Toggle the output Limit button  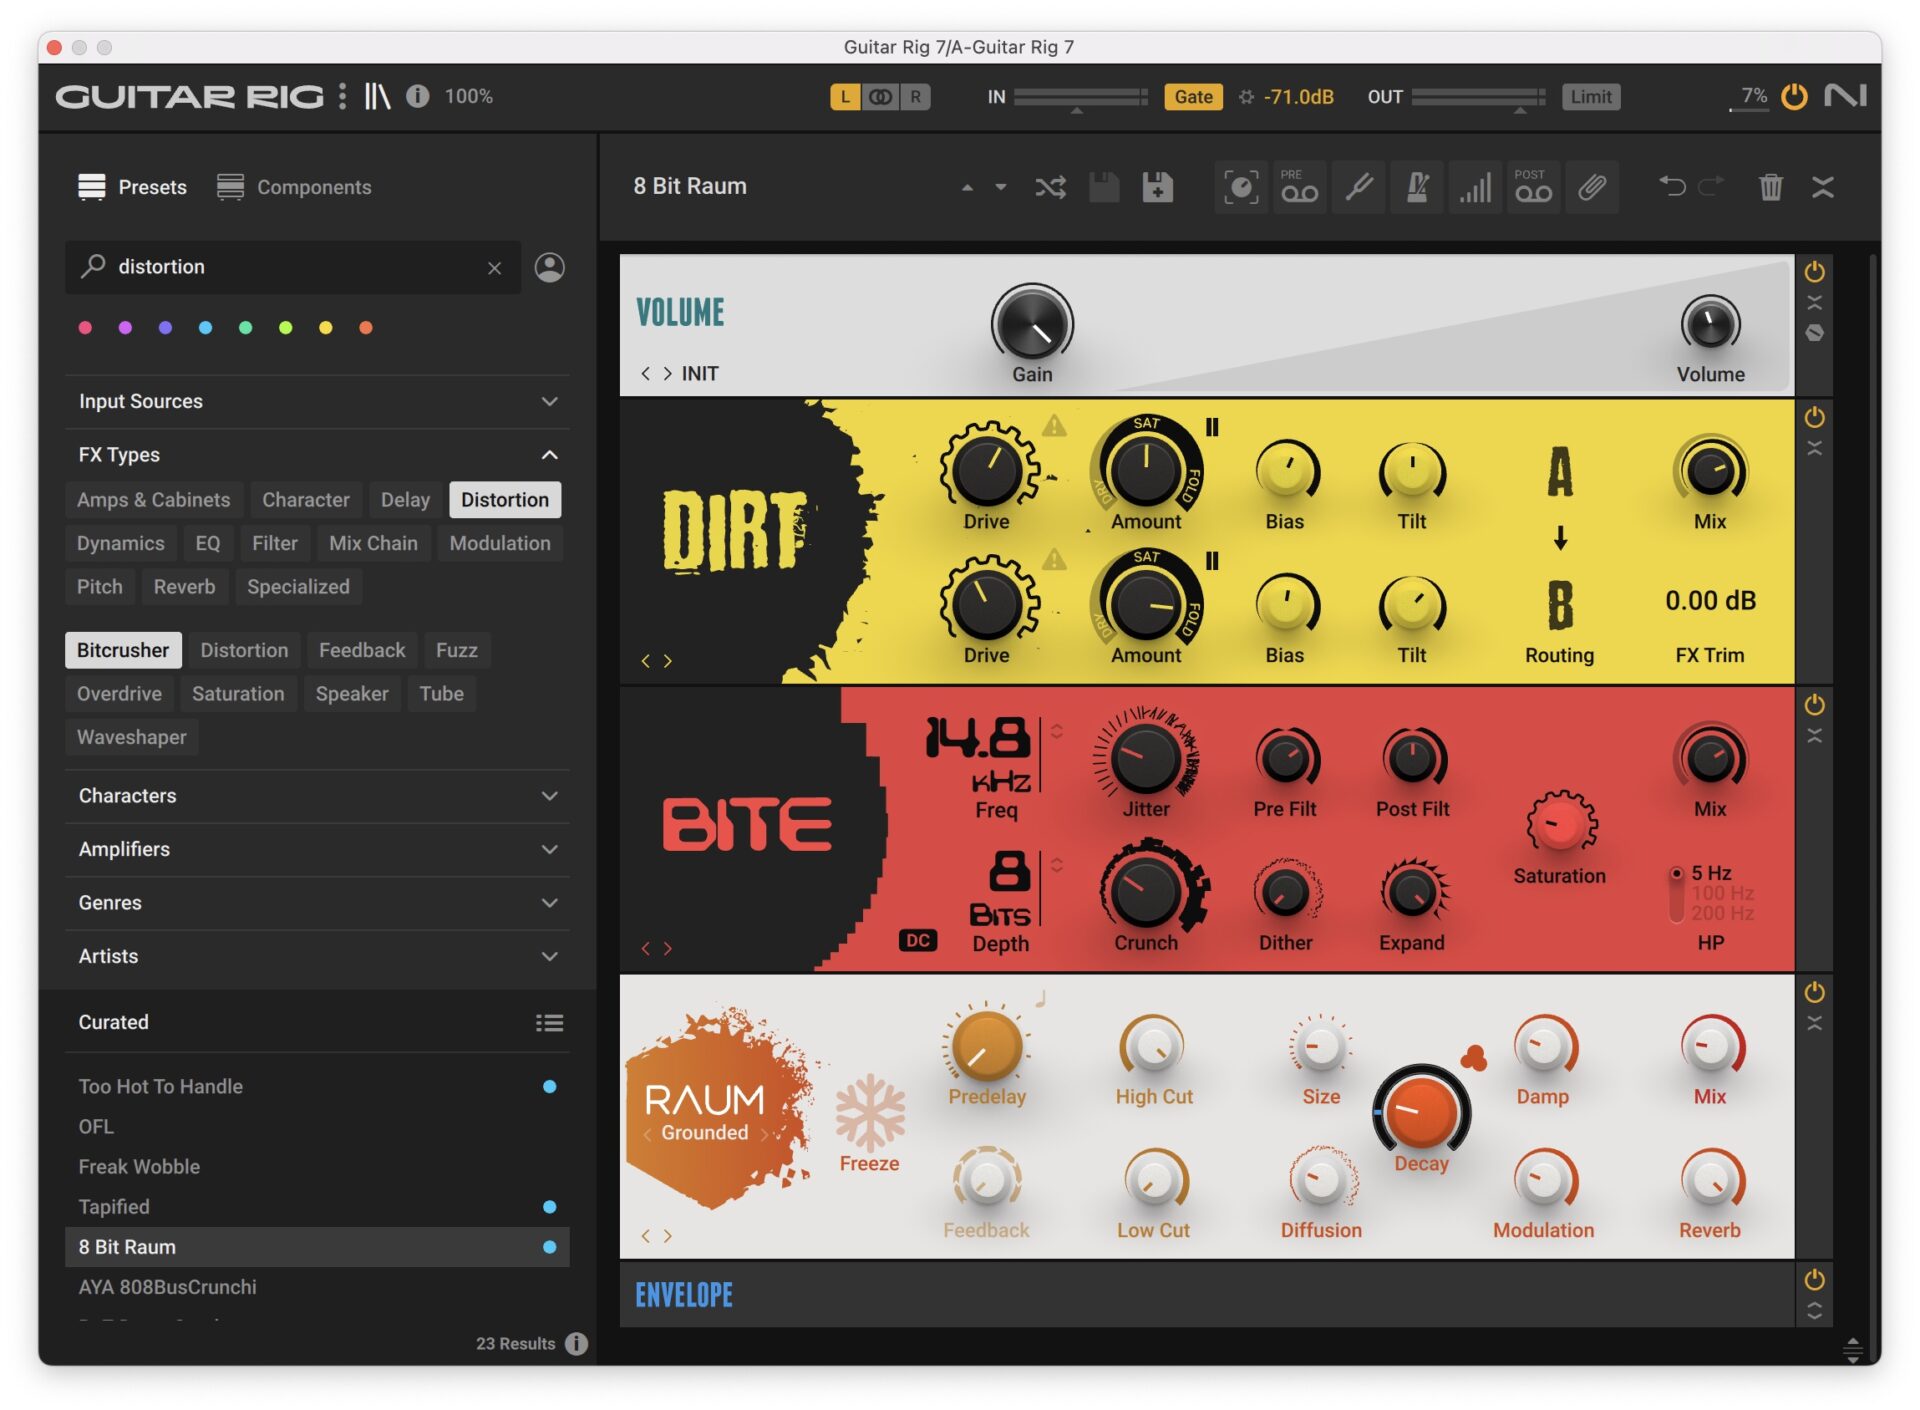[x=1590, y=97]
